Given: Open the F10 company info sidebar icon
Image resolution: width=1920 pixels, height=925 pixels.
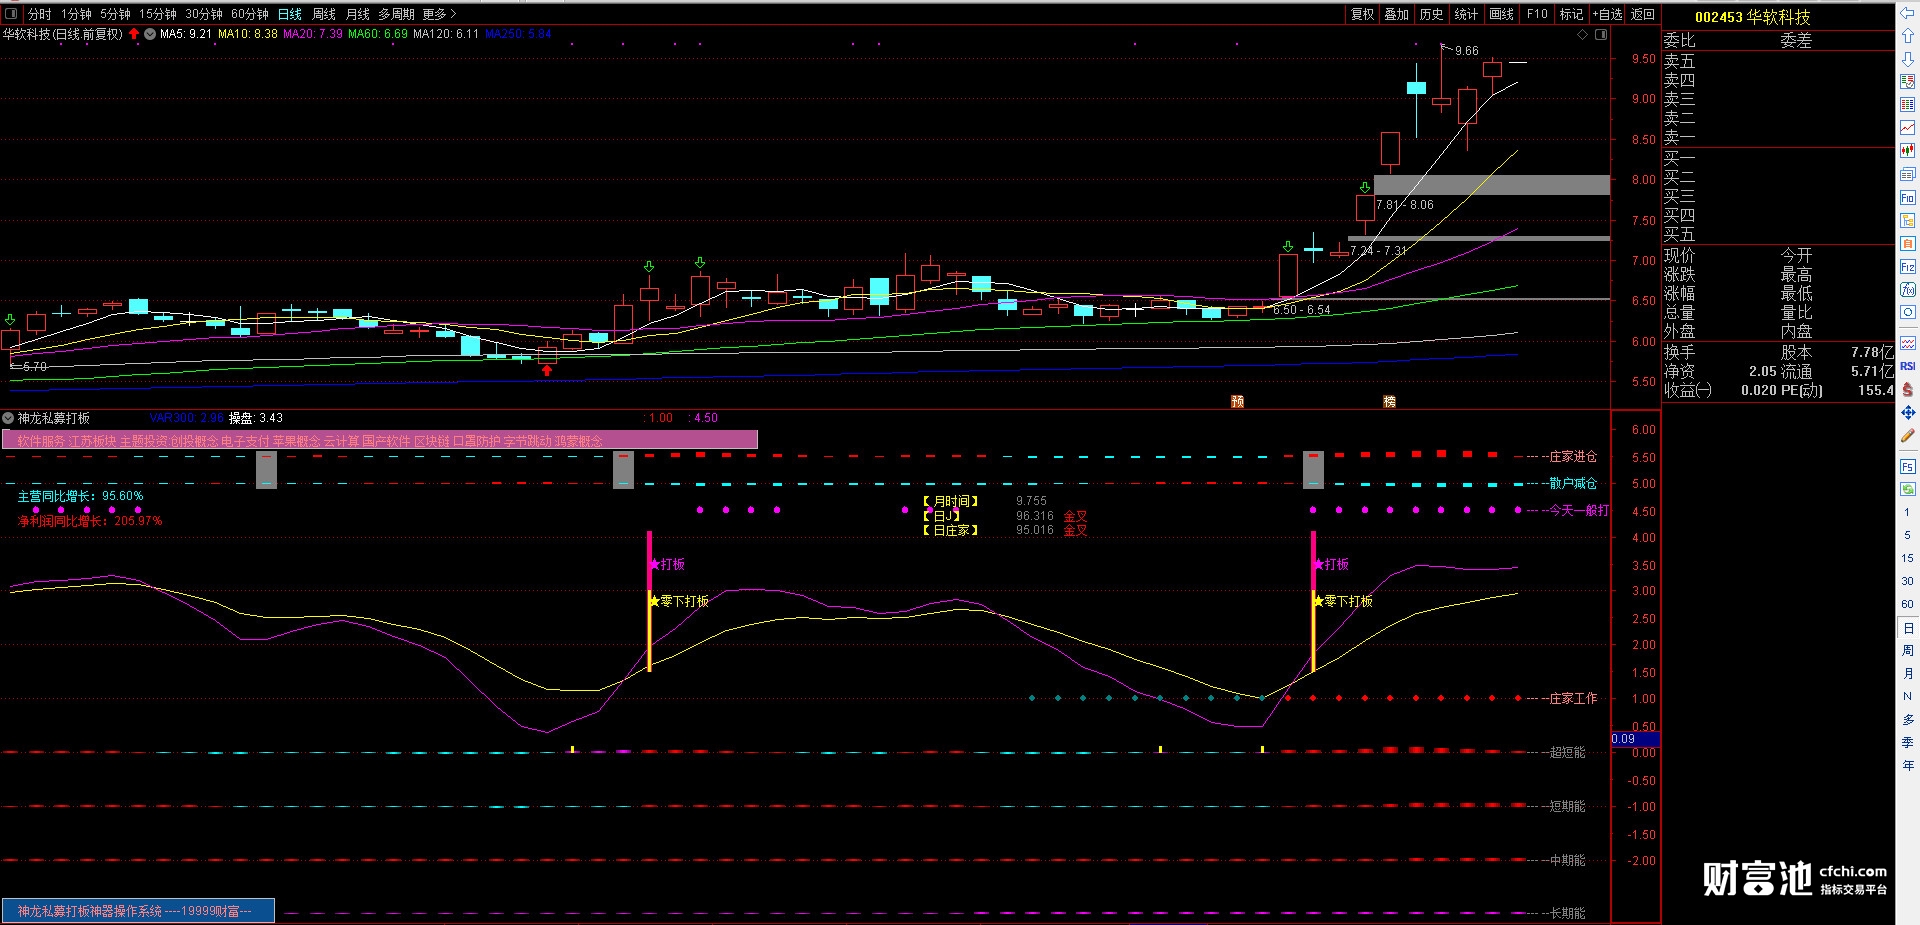Looking at the screenshot, I should coord(1907,198).
